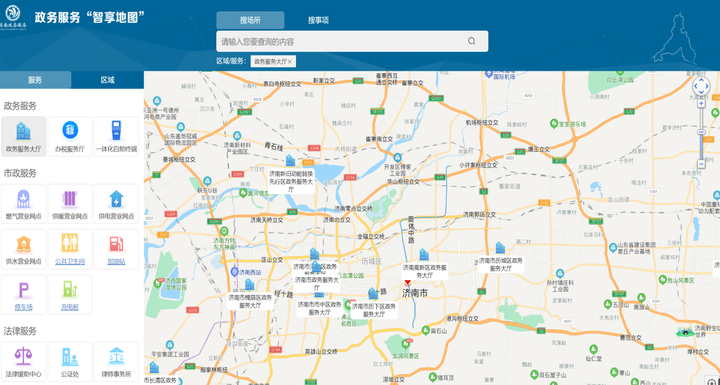This screenshot has width=720, height=385.
Task: Pan the map down with arrow control
Action: coord(701,93)
